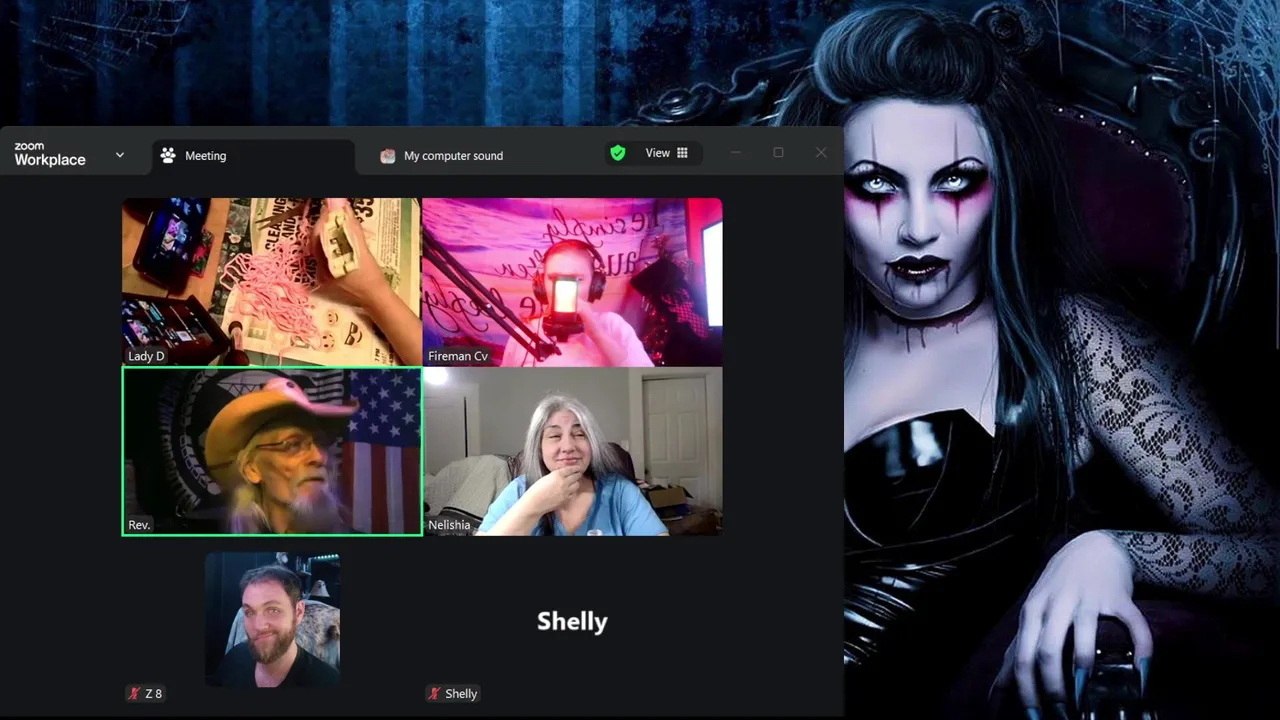Select Lady D's video tile

point(272,282)
